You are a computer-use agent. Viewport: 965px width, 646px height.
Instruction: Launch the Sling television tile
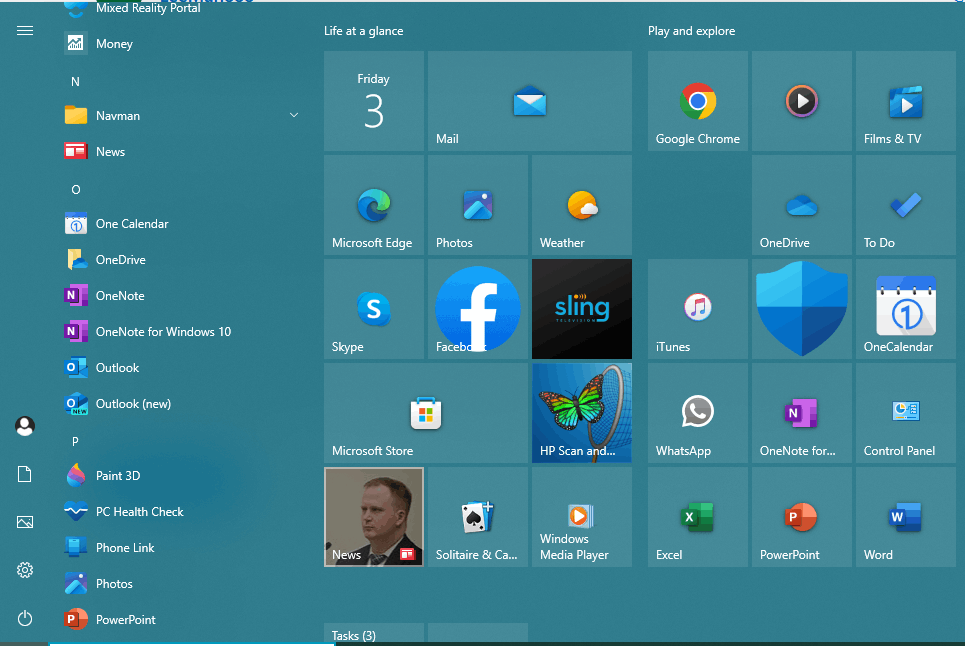(582, 309)
